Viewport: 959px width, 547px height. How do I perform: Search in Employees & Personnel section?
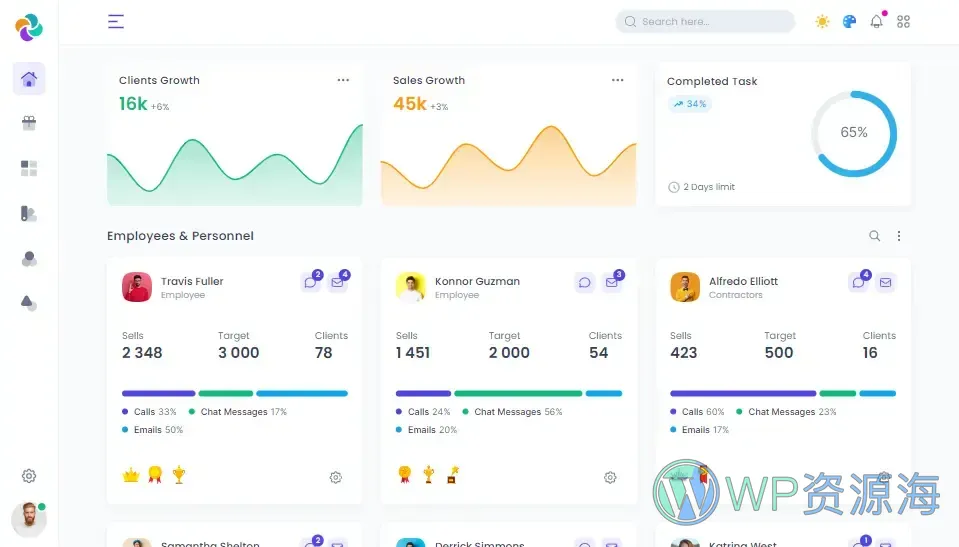874,236
